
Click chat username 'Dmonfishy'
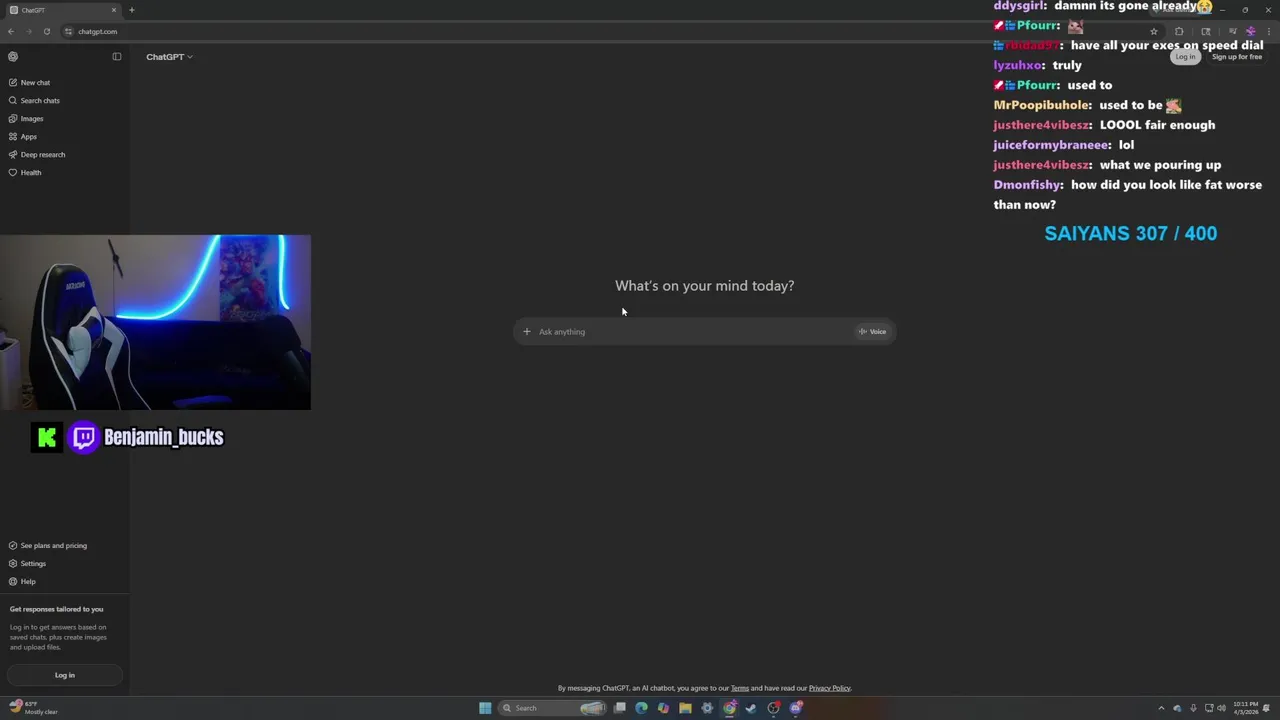(1027, 185)
